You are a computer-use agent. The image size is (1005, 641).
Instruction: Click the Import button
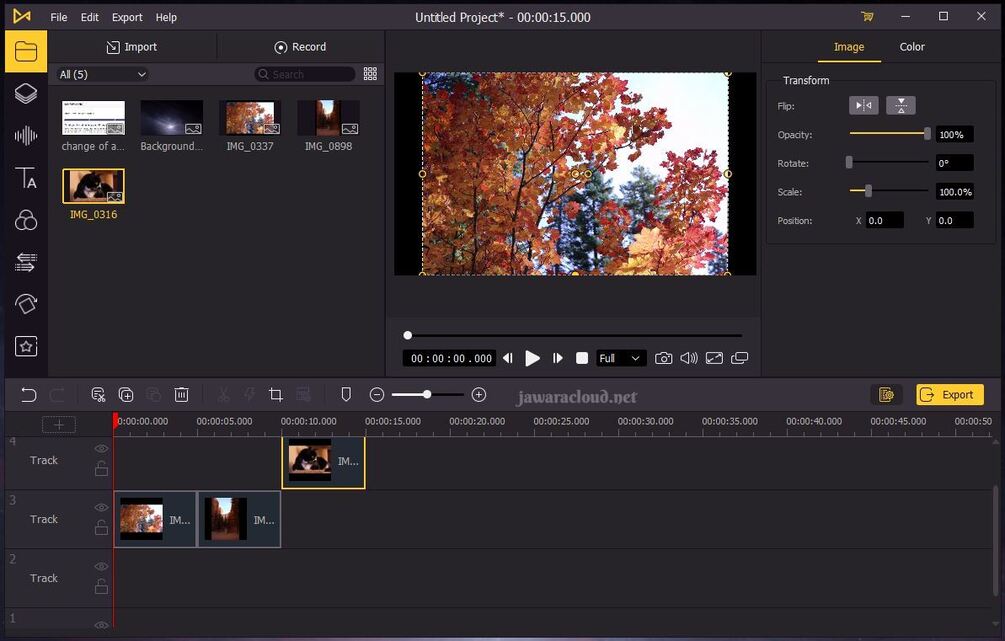pos(131,47)
